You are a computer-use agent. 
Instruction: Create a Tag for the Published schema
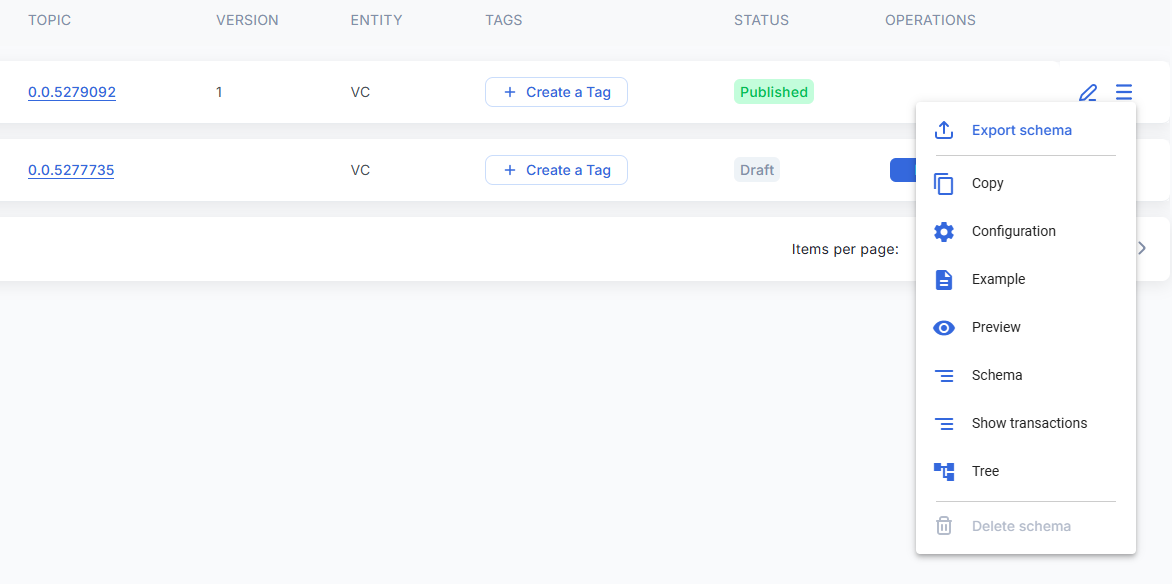(556, 92)
